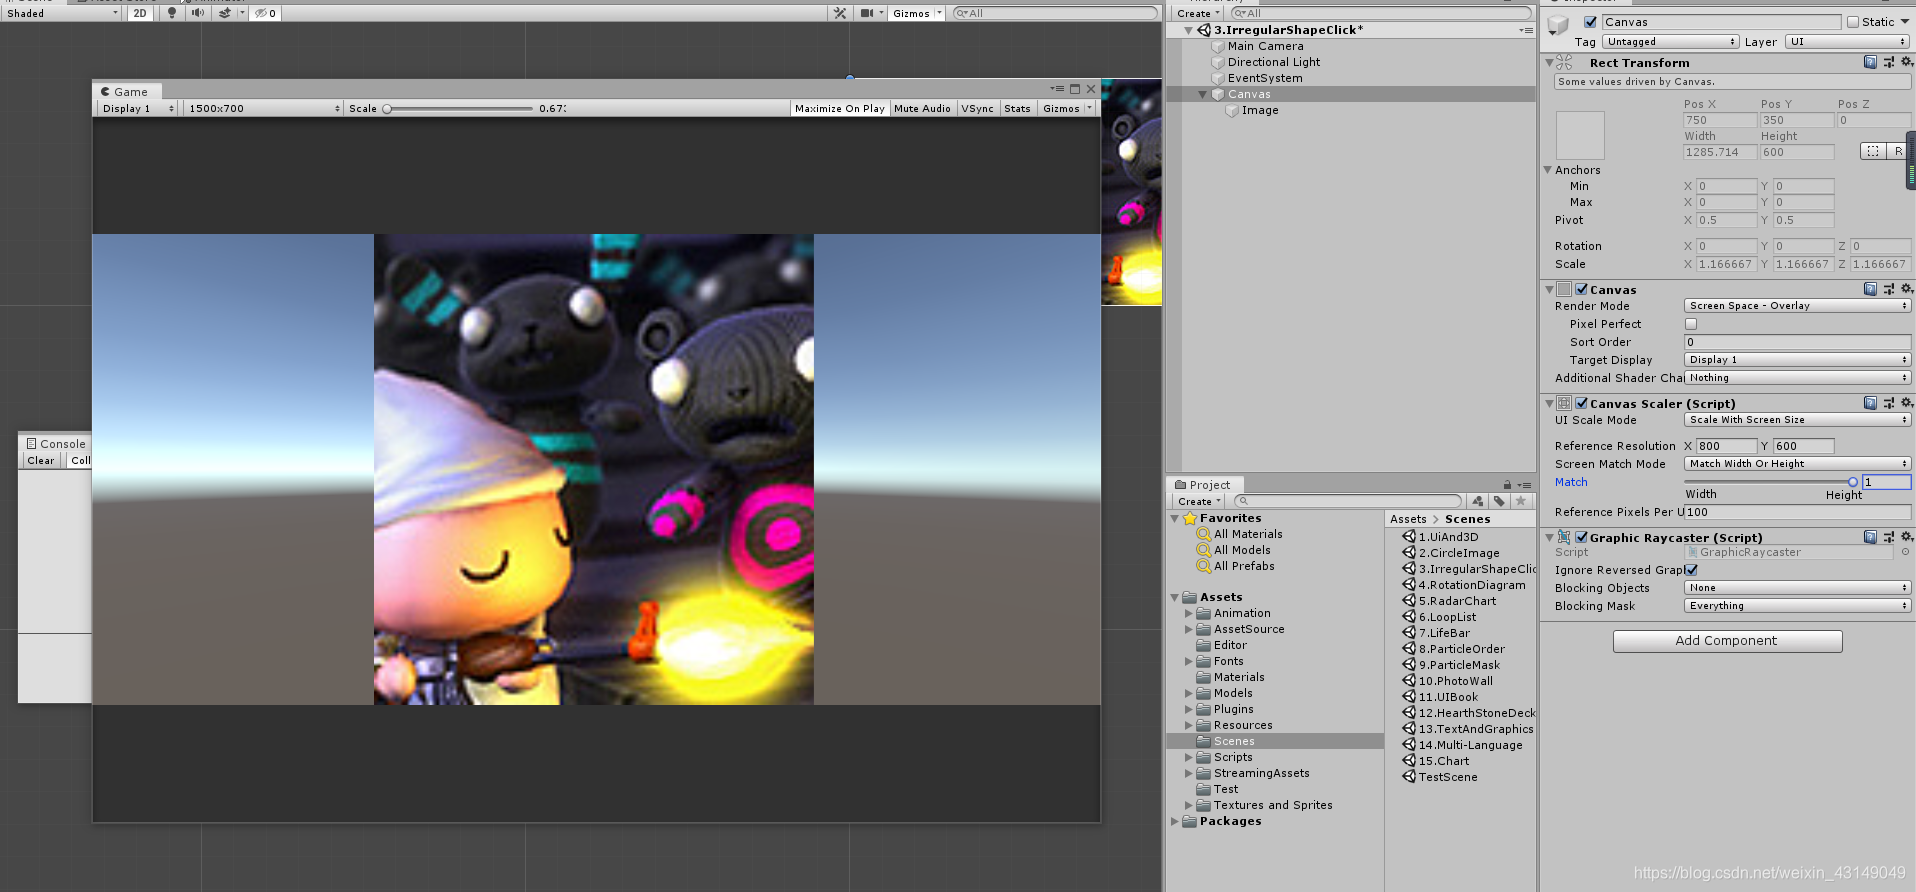Open the Scene view Gizmos menu

tap(917, 13)
